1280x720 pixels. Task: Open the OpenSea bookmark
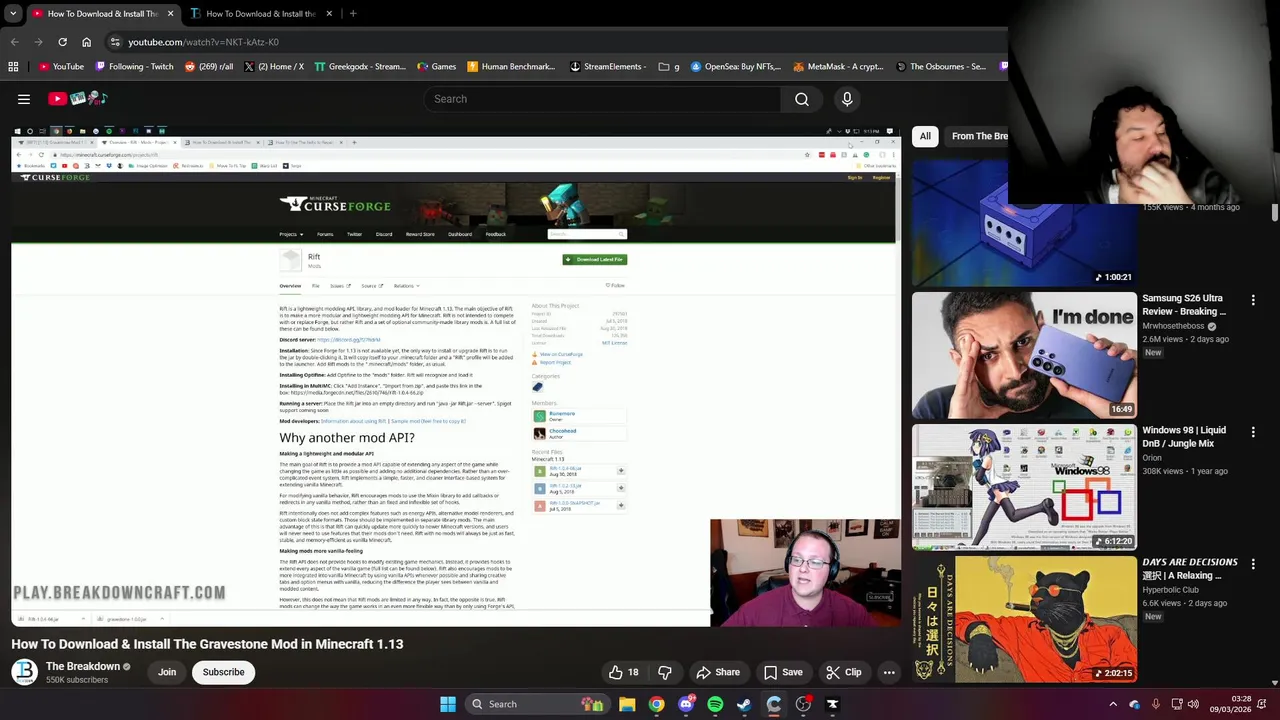[x=734, y=67]
